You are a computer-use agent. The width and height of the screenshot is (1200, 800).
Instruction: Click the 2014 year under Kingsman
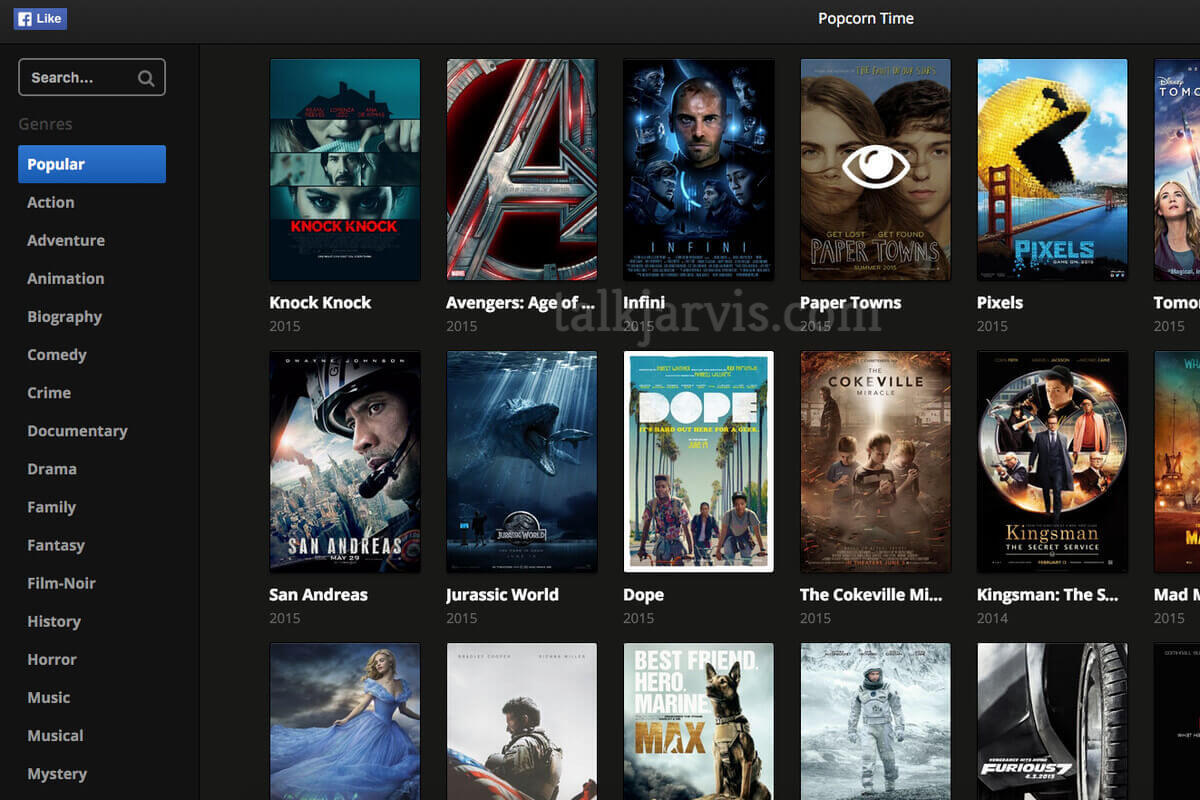[x=993, y=618]
